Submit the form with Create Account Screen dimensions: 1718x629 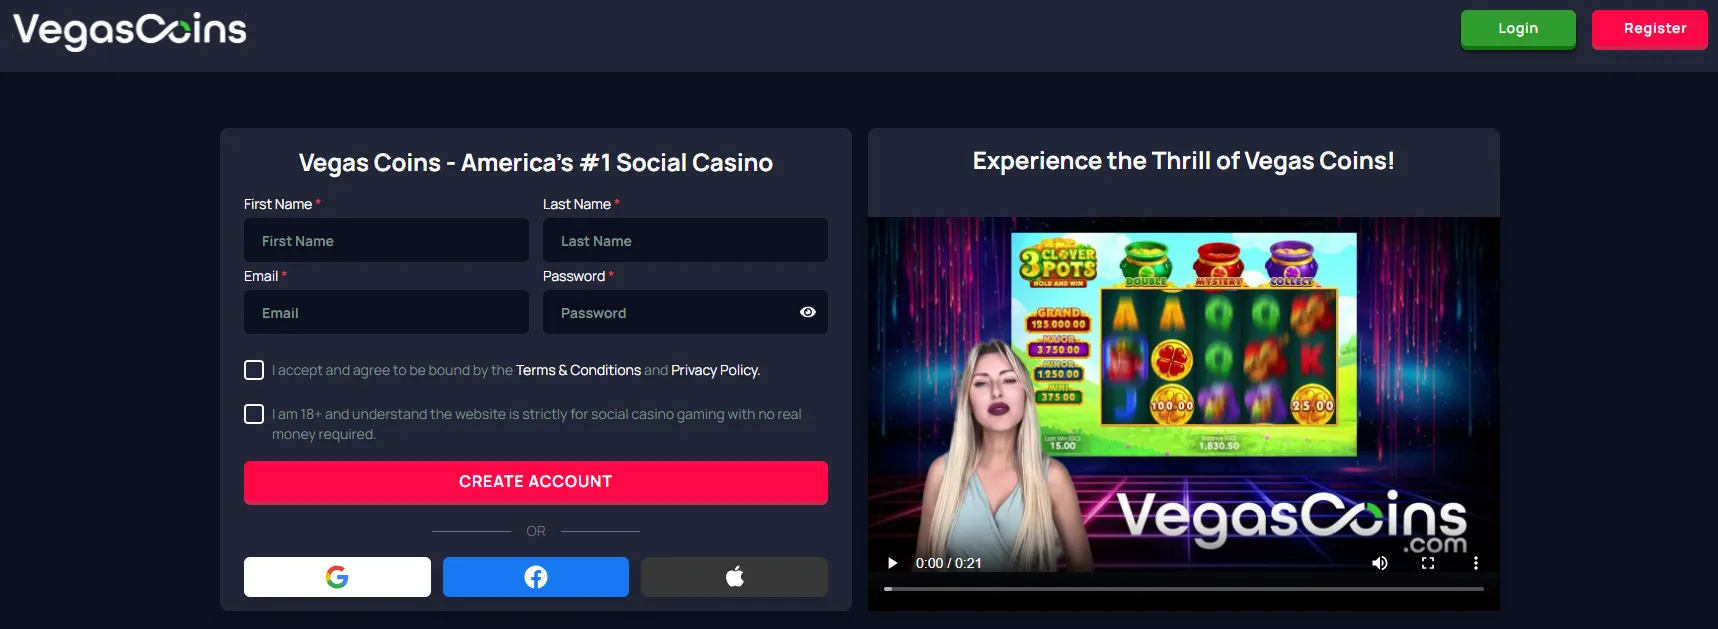536,482
